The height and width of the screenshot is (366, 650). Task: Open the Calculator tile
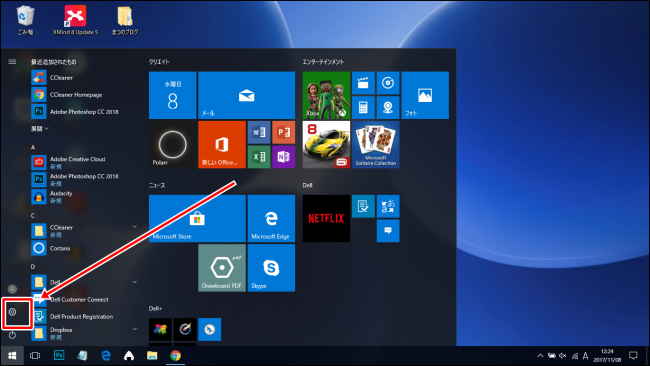tap(363, 107)
